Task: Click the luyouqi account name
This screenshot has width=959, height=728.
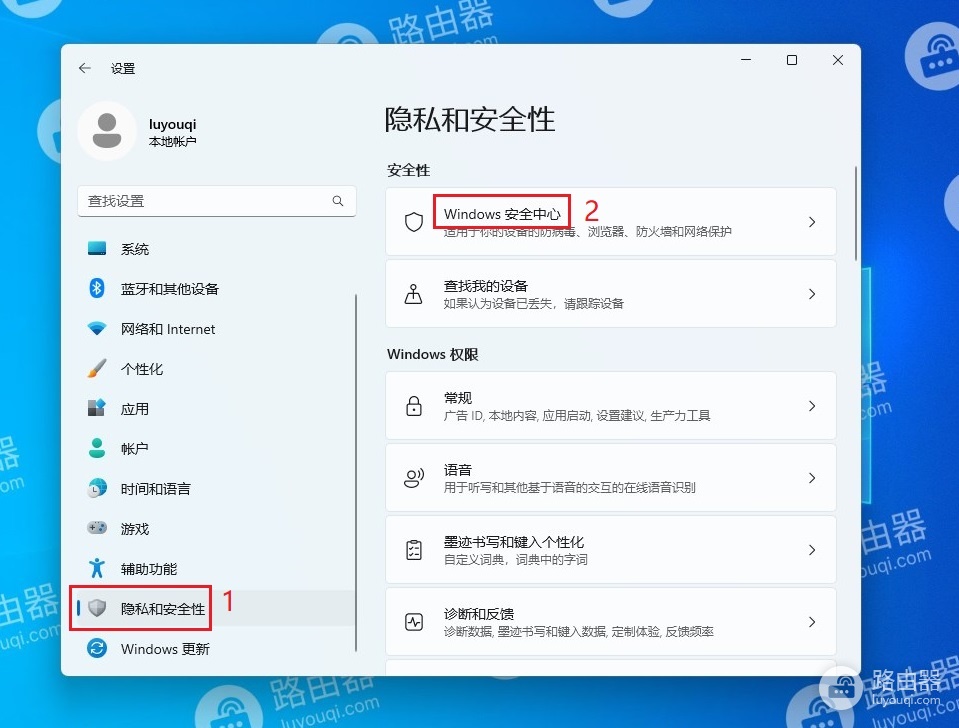Action: pos(172,124)
